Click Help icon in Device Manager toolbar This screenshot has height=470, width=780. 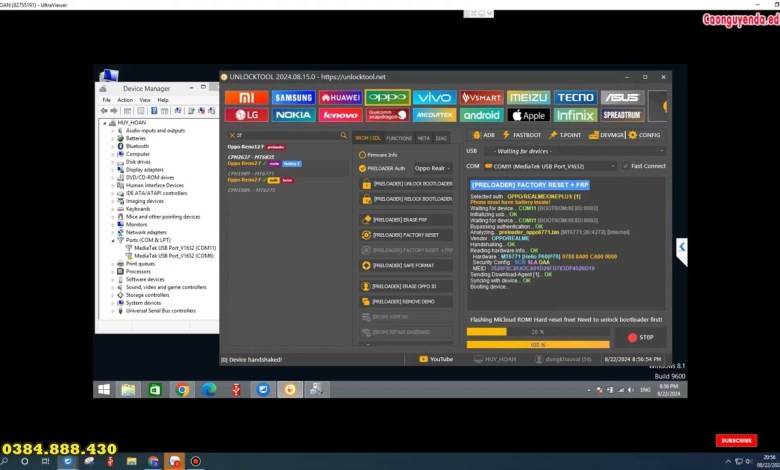pyautogui.click(x=154, y=111)
